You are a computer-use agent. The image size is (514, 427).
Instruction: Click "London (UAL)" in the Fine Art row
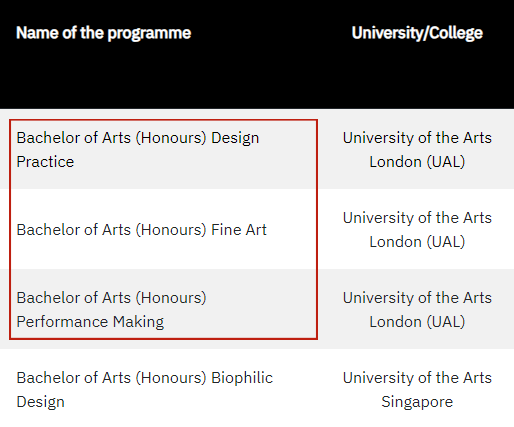tap(417, 242)
